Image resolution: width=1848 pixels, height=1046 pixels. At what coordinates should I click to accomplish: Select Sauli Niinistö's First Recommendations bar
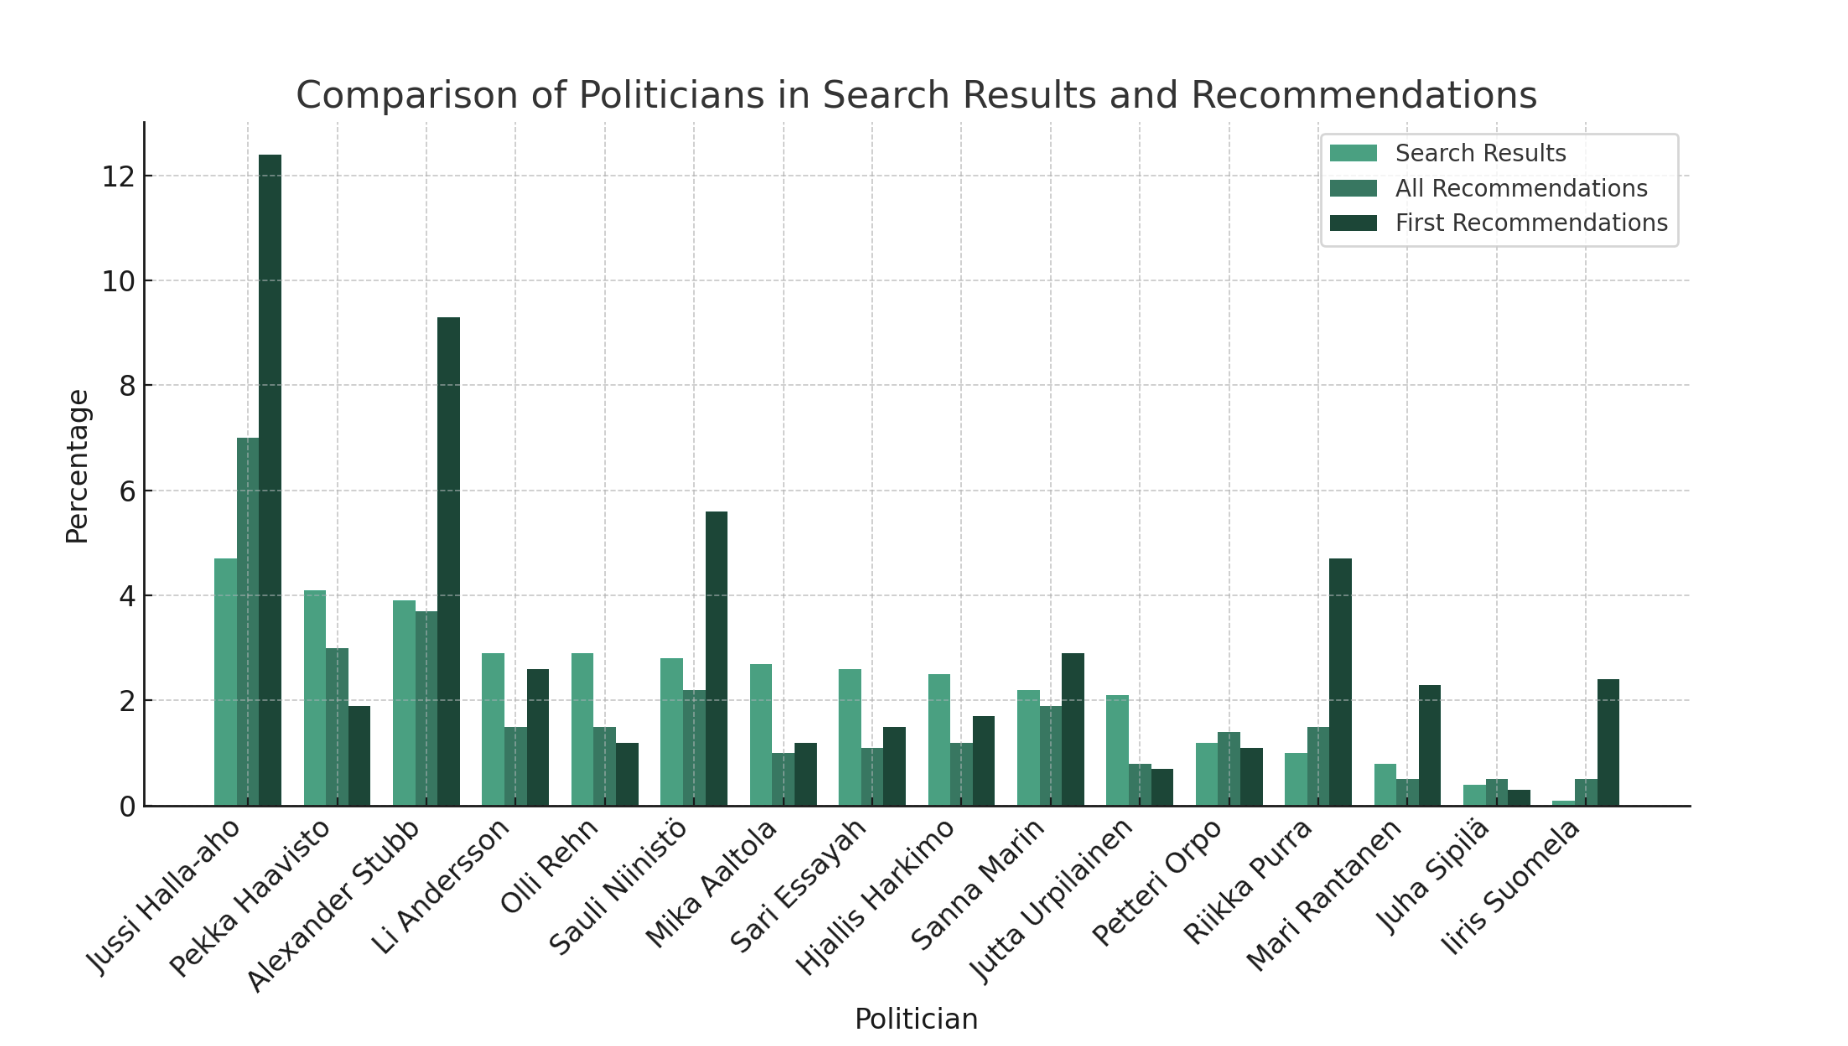(x=716, y=658)
